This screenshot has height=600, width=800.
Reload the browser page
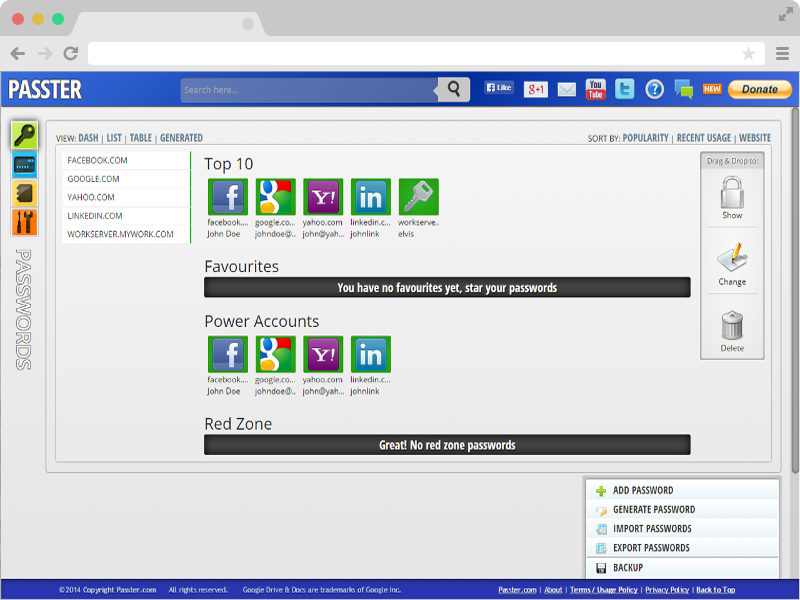click(x=71, y=53)
